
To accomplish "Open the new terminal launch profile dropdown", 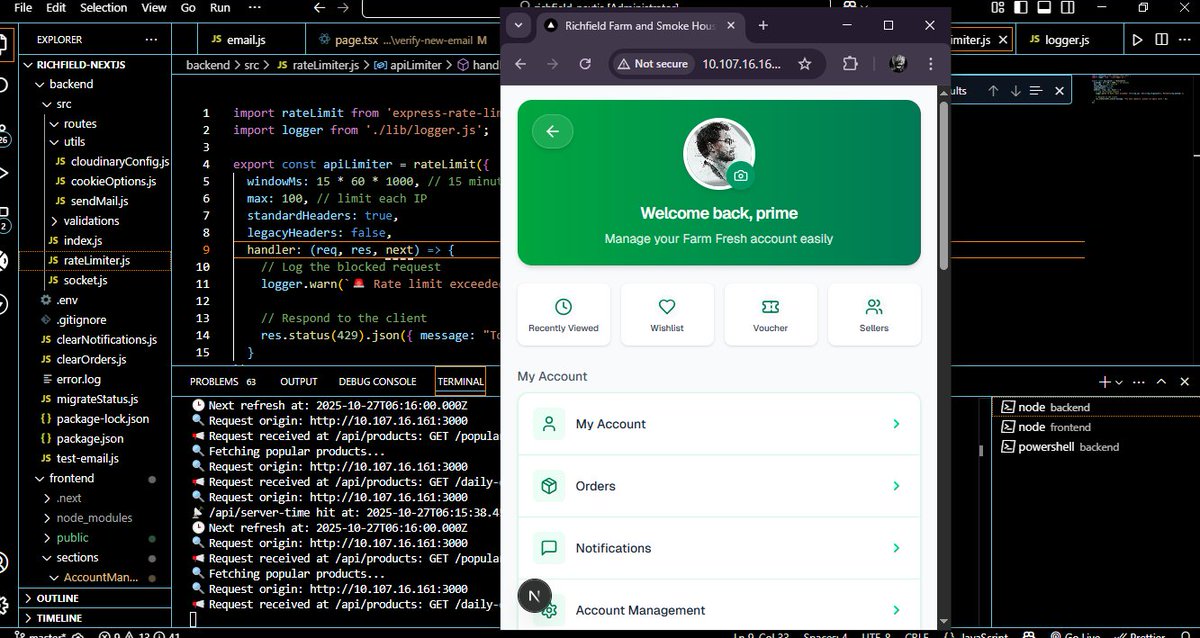I will point(1118,382).
